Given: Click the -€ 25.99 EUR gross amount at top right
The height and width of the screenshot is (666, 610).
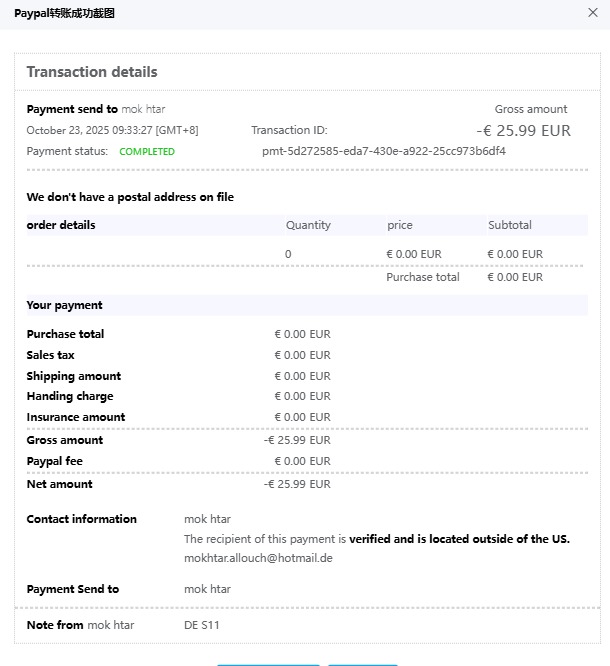Looking at the screenshot, I should click(x=523, y=130).
